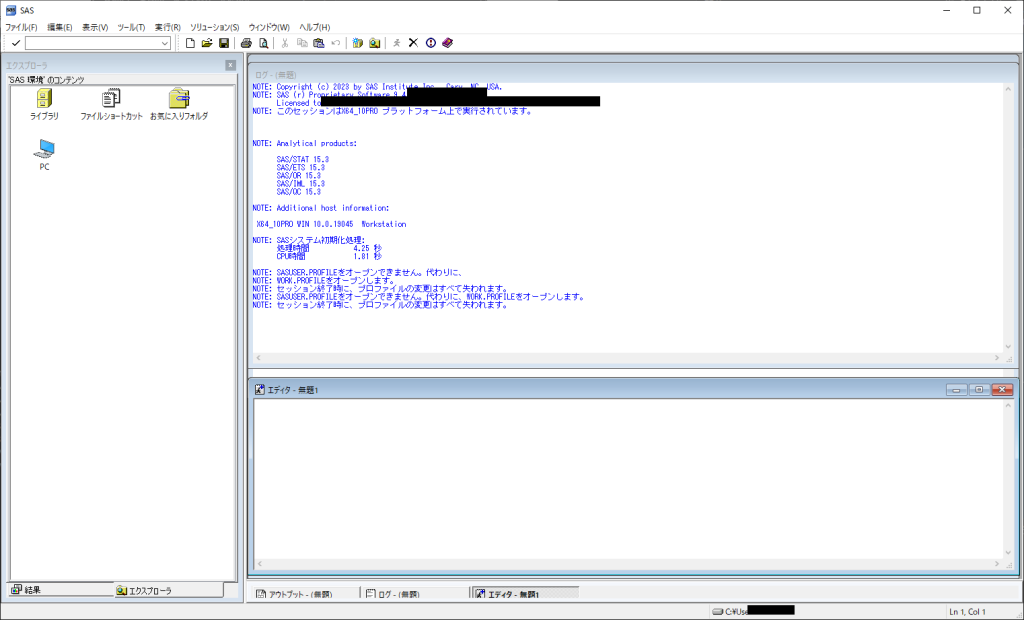Click the Paste clipboard icon
Viewport: 1024px width, 620px height.
point(319,43)
